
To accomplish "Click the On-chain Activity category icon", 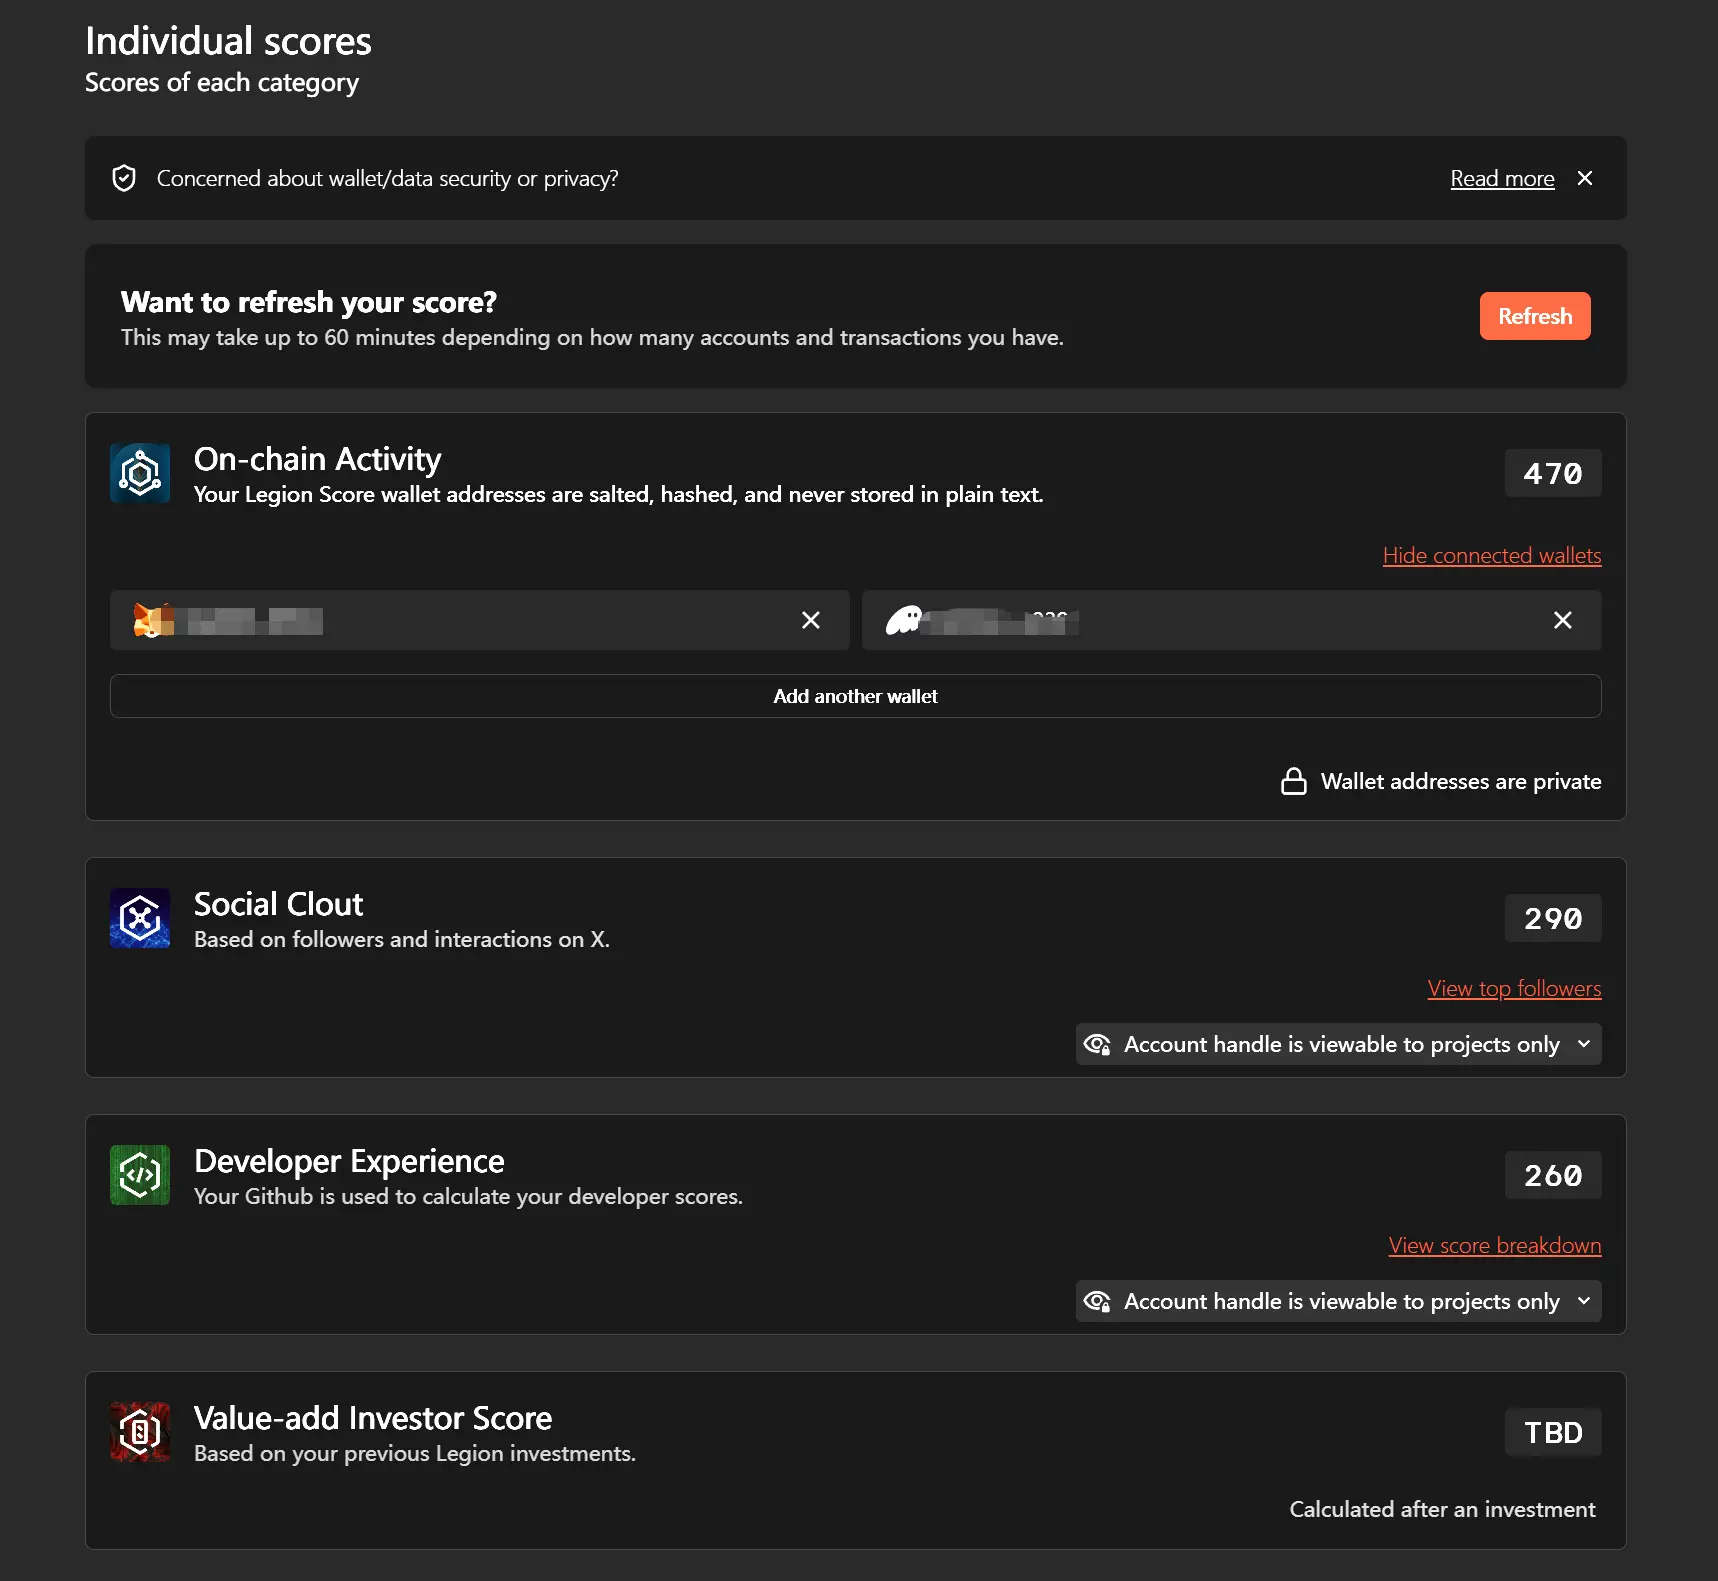I will 140,473.
